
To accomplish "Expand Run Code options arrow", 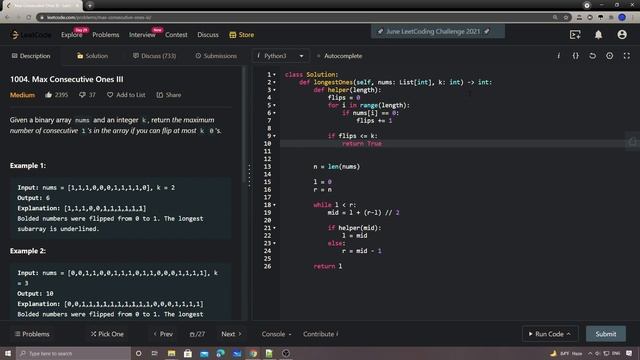I will 569,334.
